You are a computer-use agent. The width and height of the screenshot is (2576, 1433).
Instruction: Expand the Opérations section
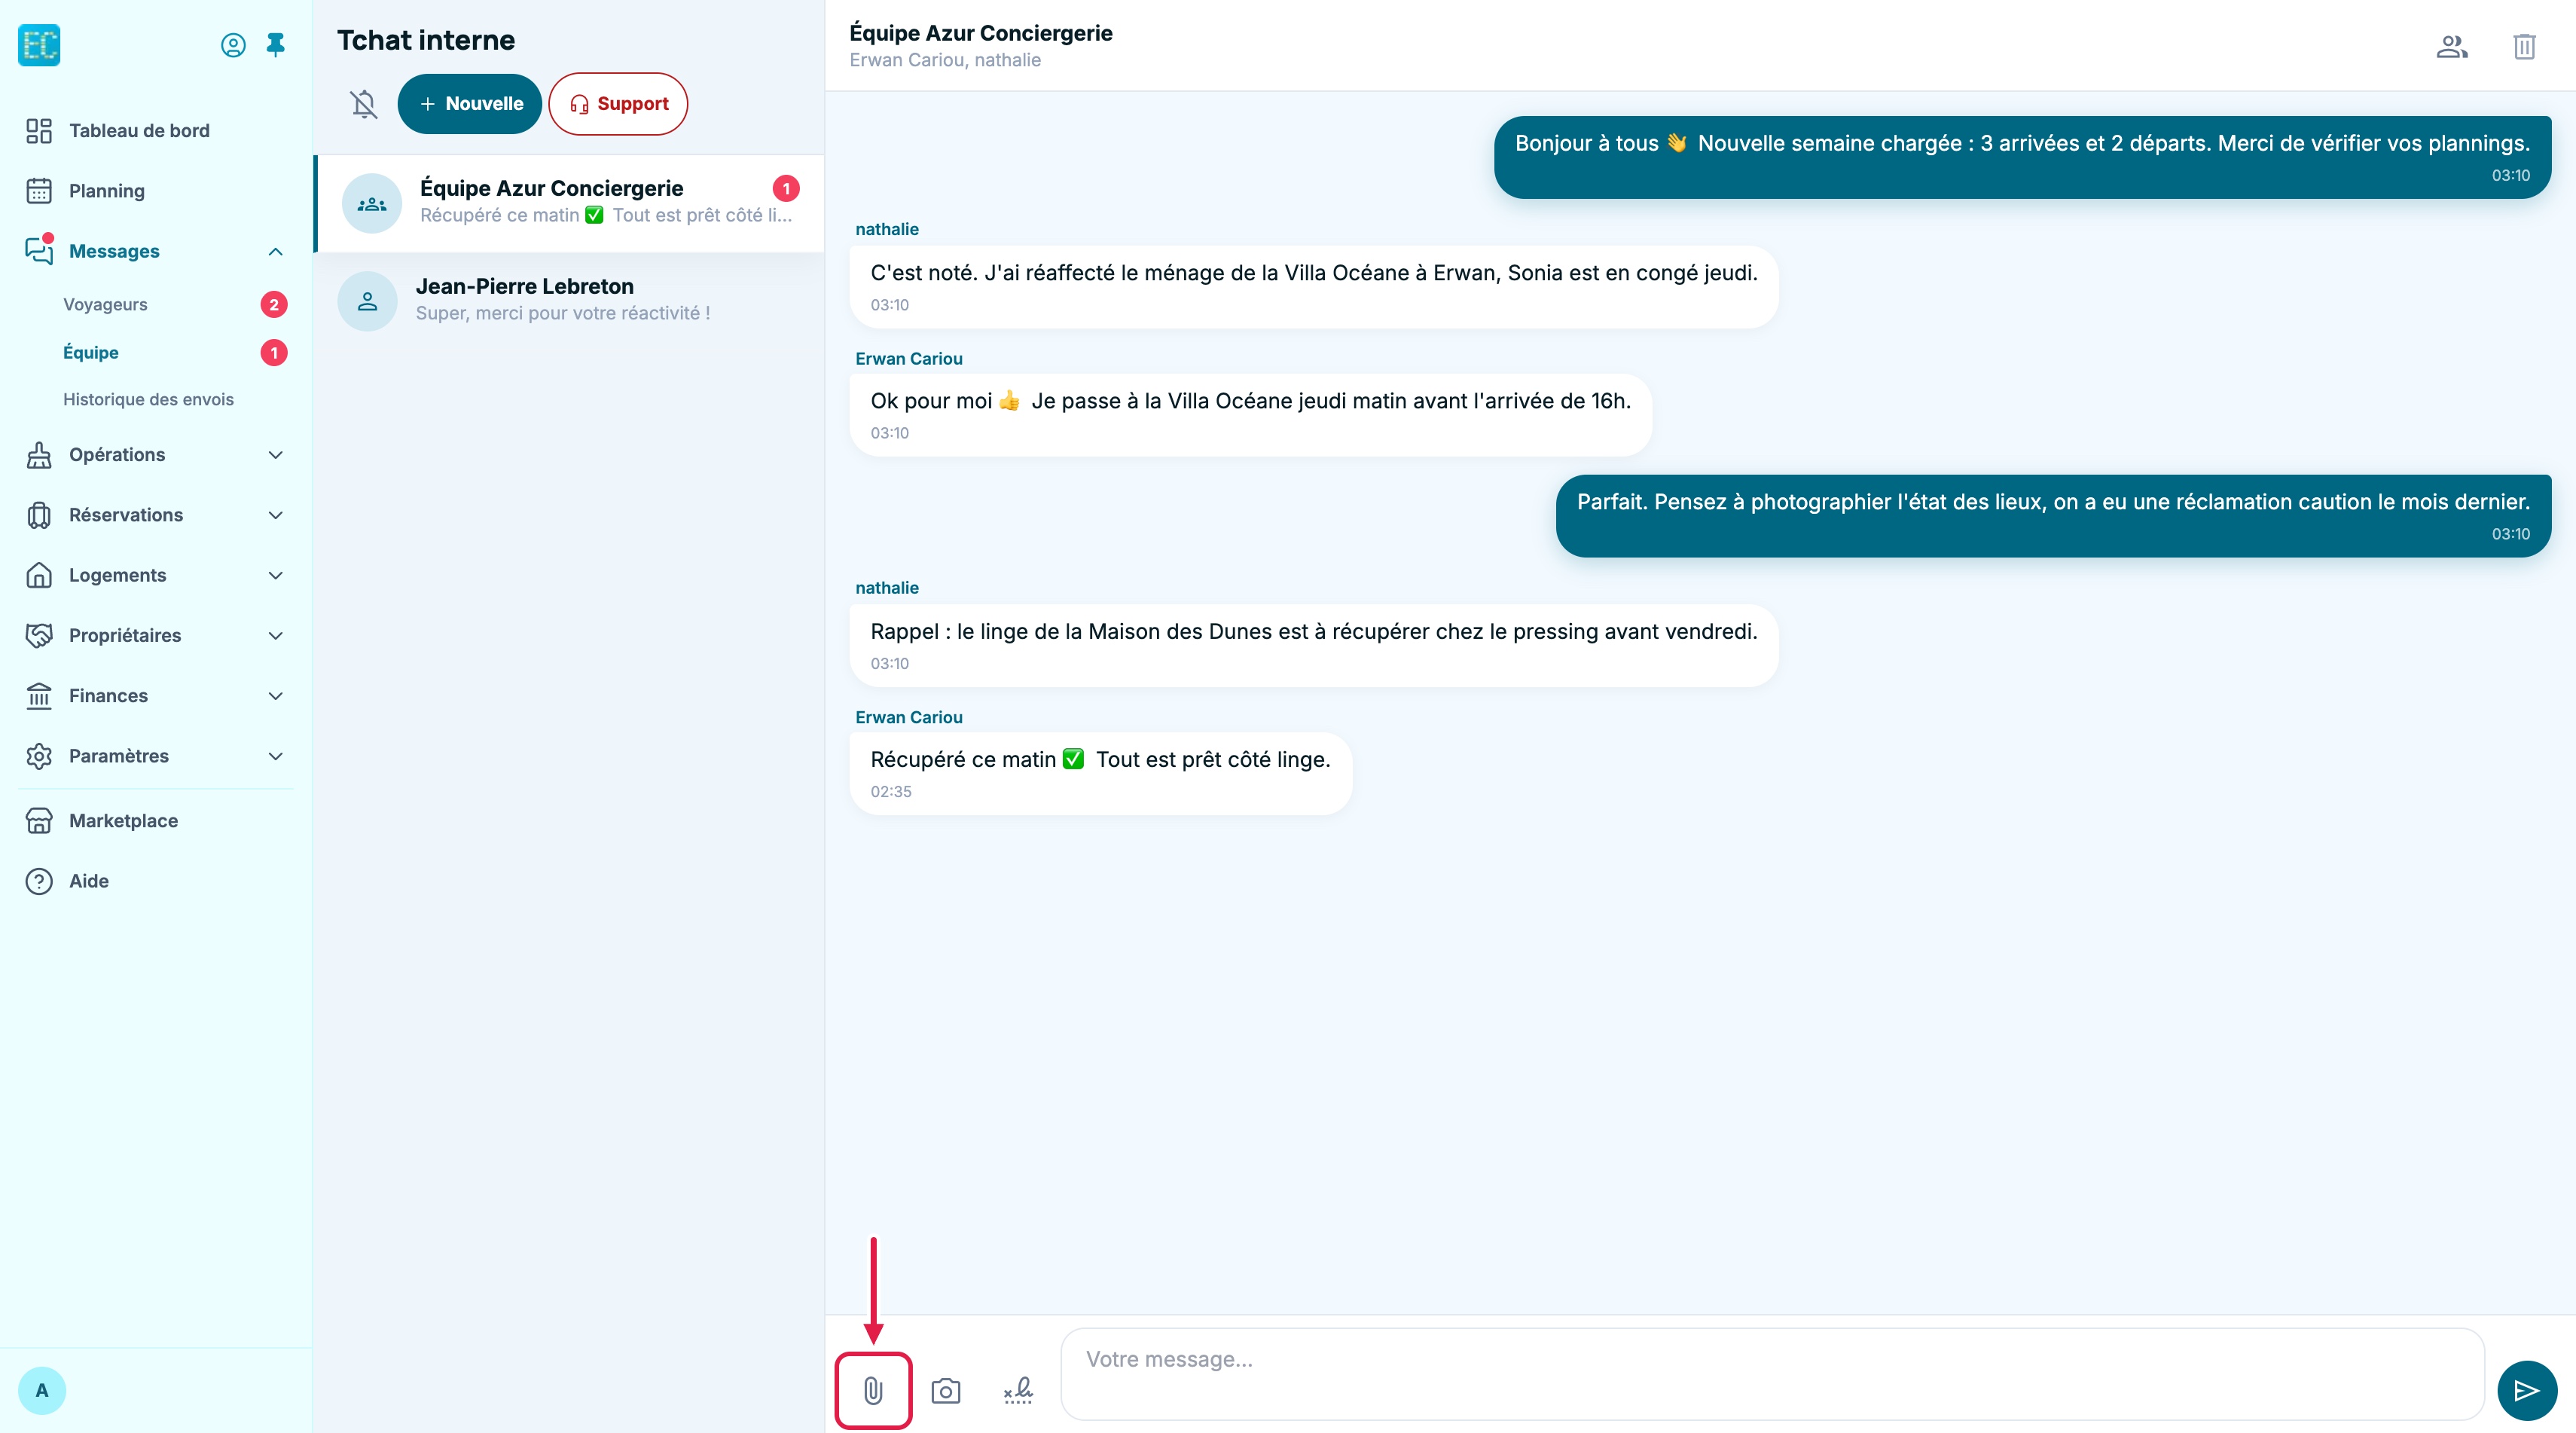coord(155,455)
